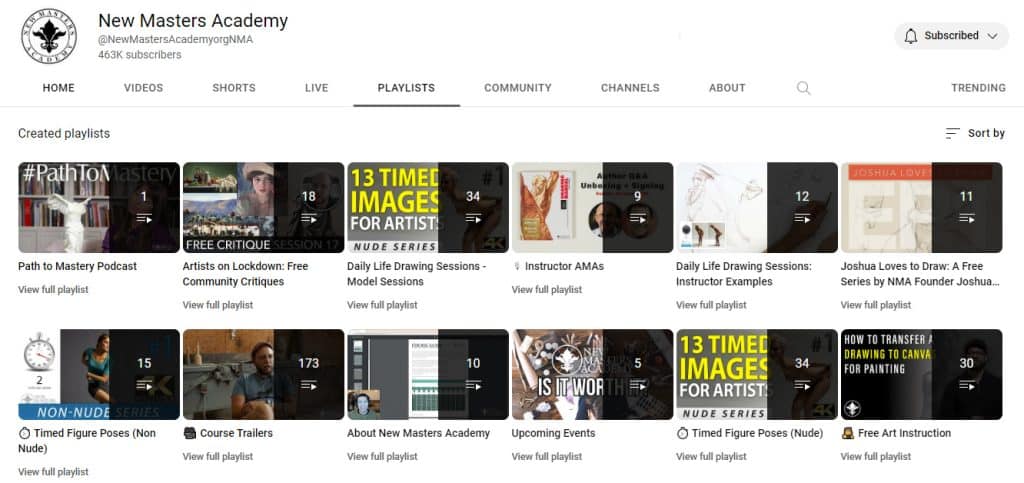
Task: Open the Upcoming Events playlist thumbnail
Action: [x=592, y=375]
